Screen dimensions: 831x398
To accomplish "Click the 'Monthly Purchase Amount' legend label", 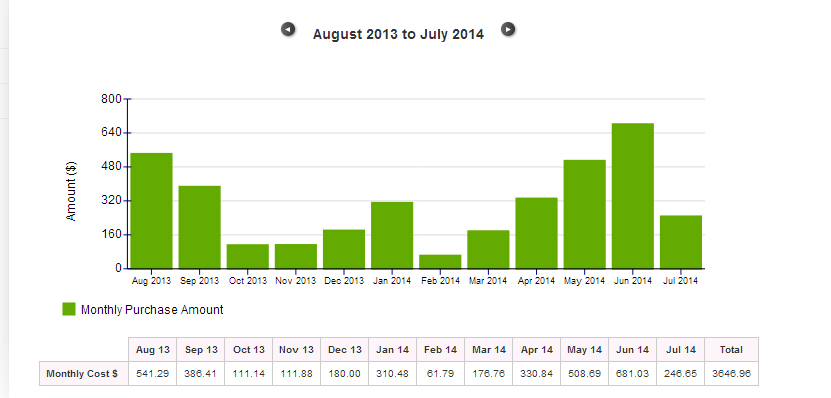I will [152, 309].
